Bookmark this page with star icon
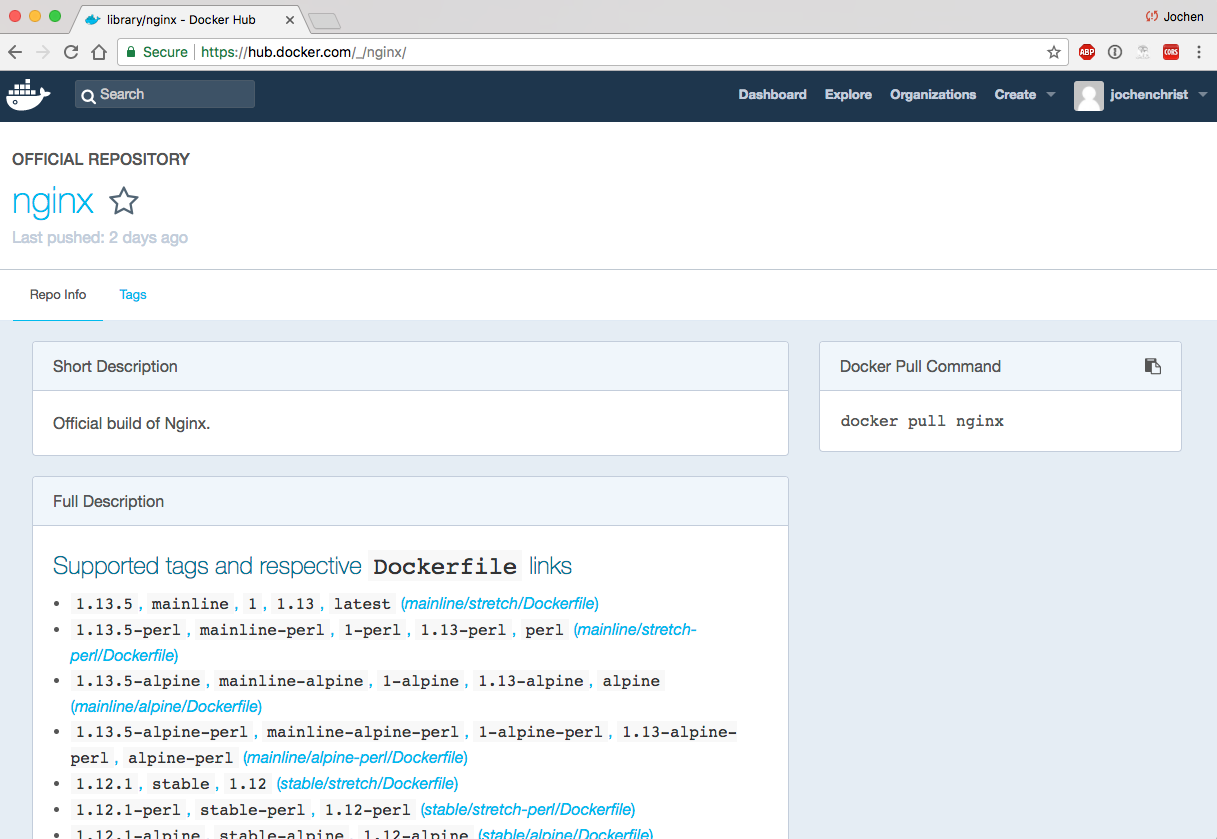The height and width of the screenshot is (839, 1217). (1054, 52)
